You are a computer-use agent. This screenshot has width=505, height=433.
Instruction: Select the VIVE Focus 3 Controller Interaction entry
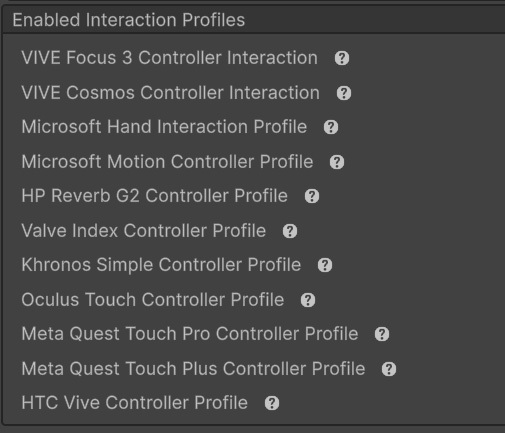169,58
